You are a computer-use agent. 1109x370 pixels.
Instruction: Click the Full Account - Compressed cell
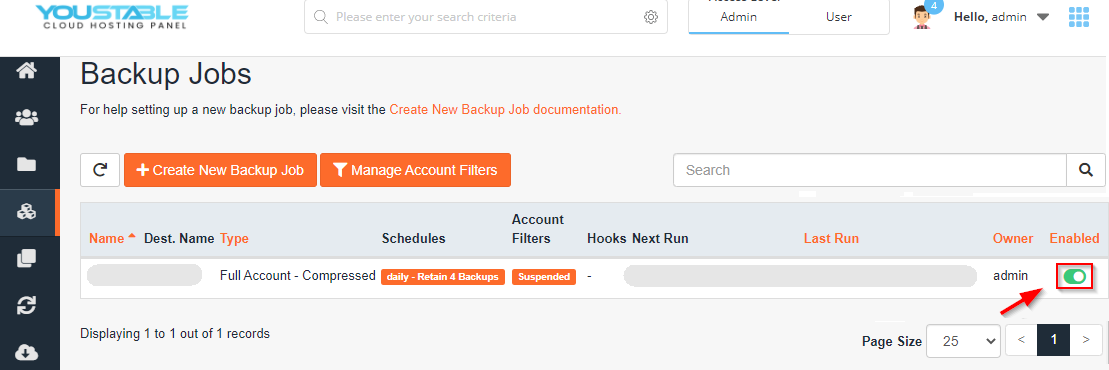pyautogui.click(x=298, y=276)
